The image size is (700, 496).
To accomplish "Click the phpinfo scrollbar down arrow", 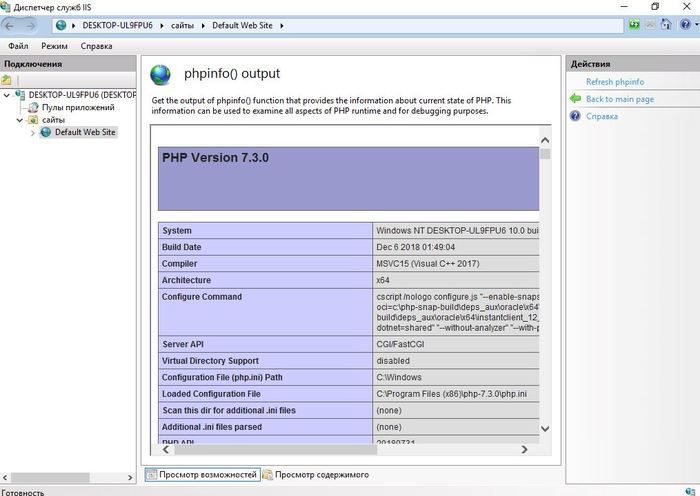I will tap(545, 429).
